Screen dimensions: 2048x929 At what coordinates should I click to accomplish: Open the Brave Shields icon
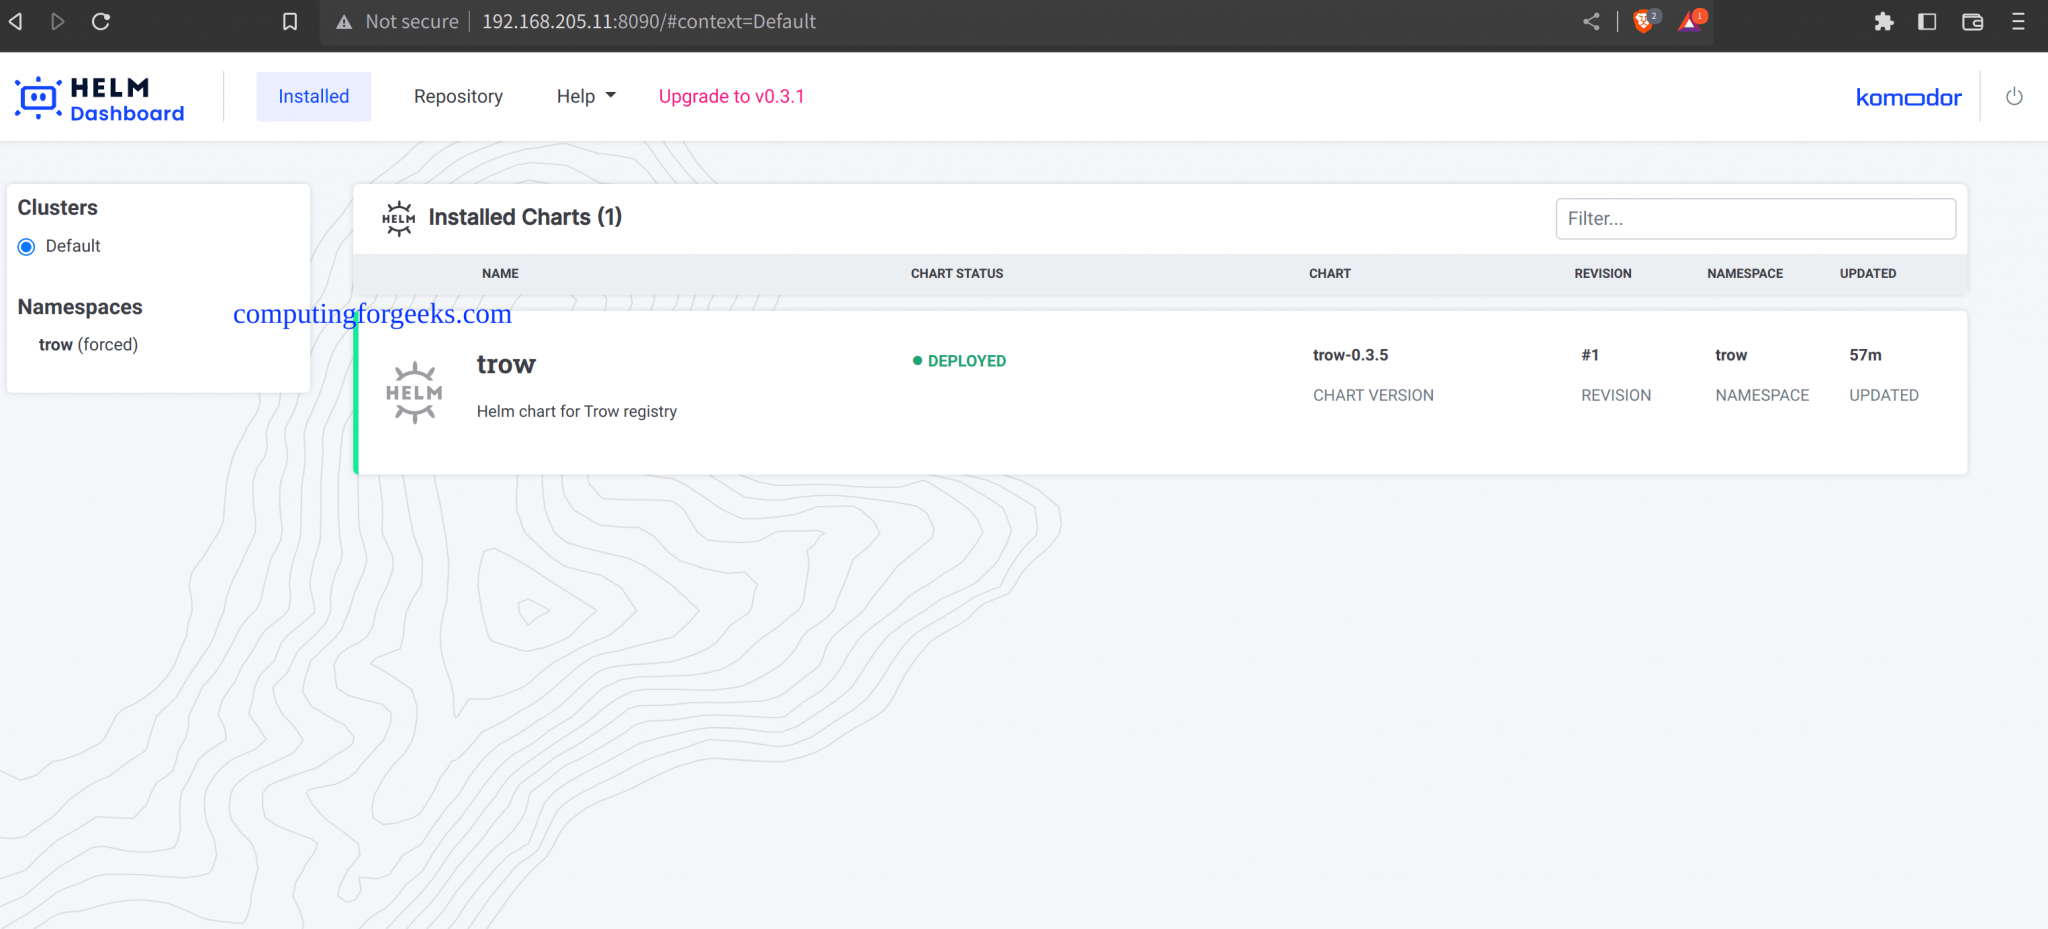point(1643,21)
